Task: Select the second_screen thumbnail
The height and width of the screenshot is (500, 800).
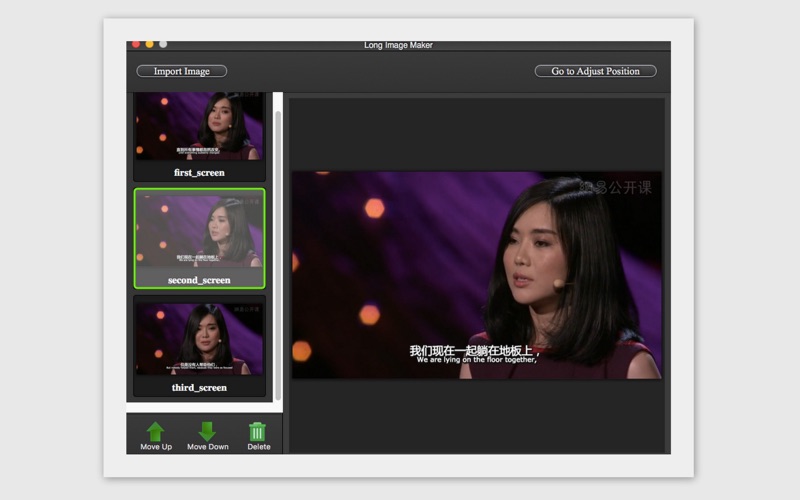Action: click(199, 238)
